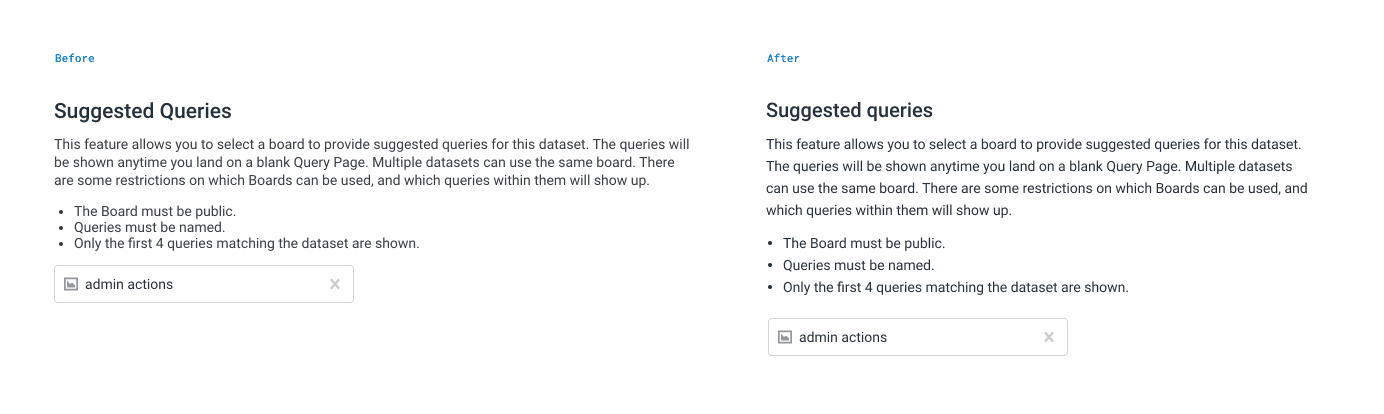Viewport: 1384px width, 414px height.
Task: Click the board icon in After selector
Action: click(785, 337)
